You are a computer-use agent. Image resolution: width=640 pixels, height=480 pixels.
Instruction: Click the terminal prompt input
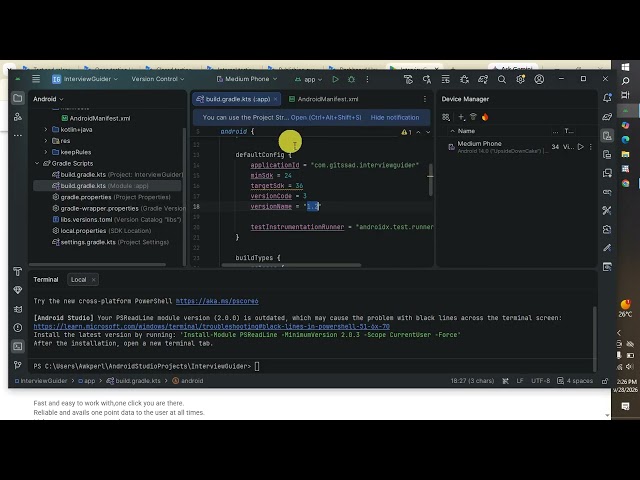pos(257,367)
